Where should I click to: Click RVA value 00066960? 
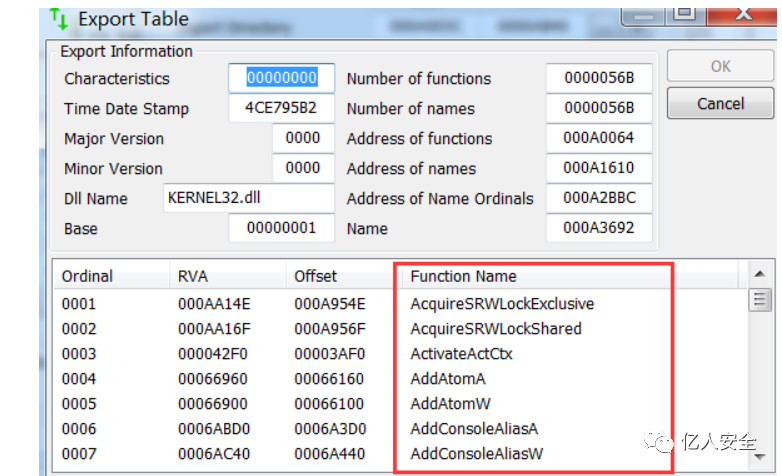click(x=212, y=379)
